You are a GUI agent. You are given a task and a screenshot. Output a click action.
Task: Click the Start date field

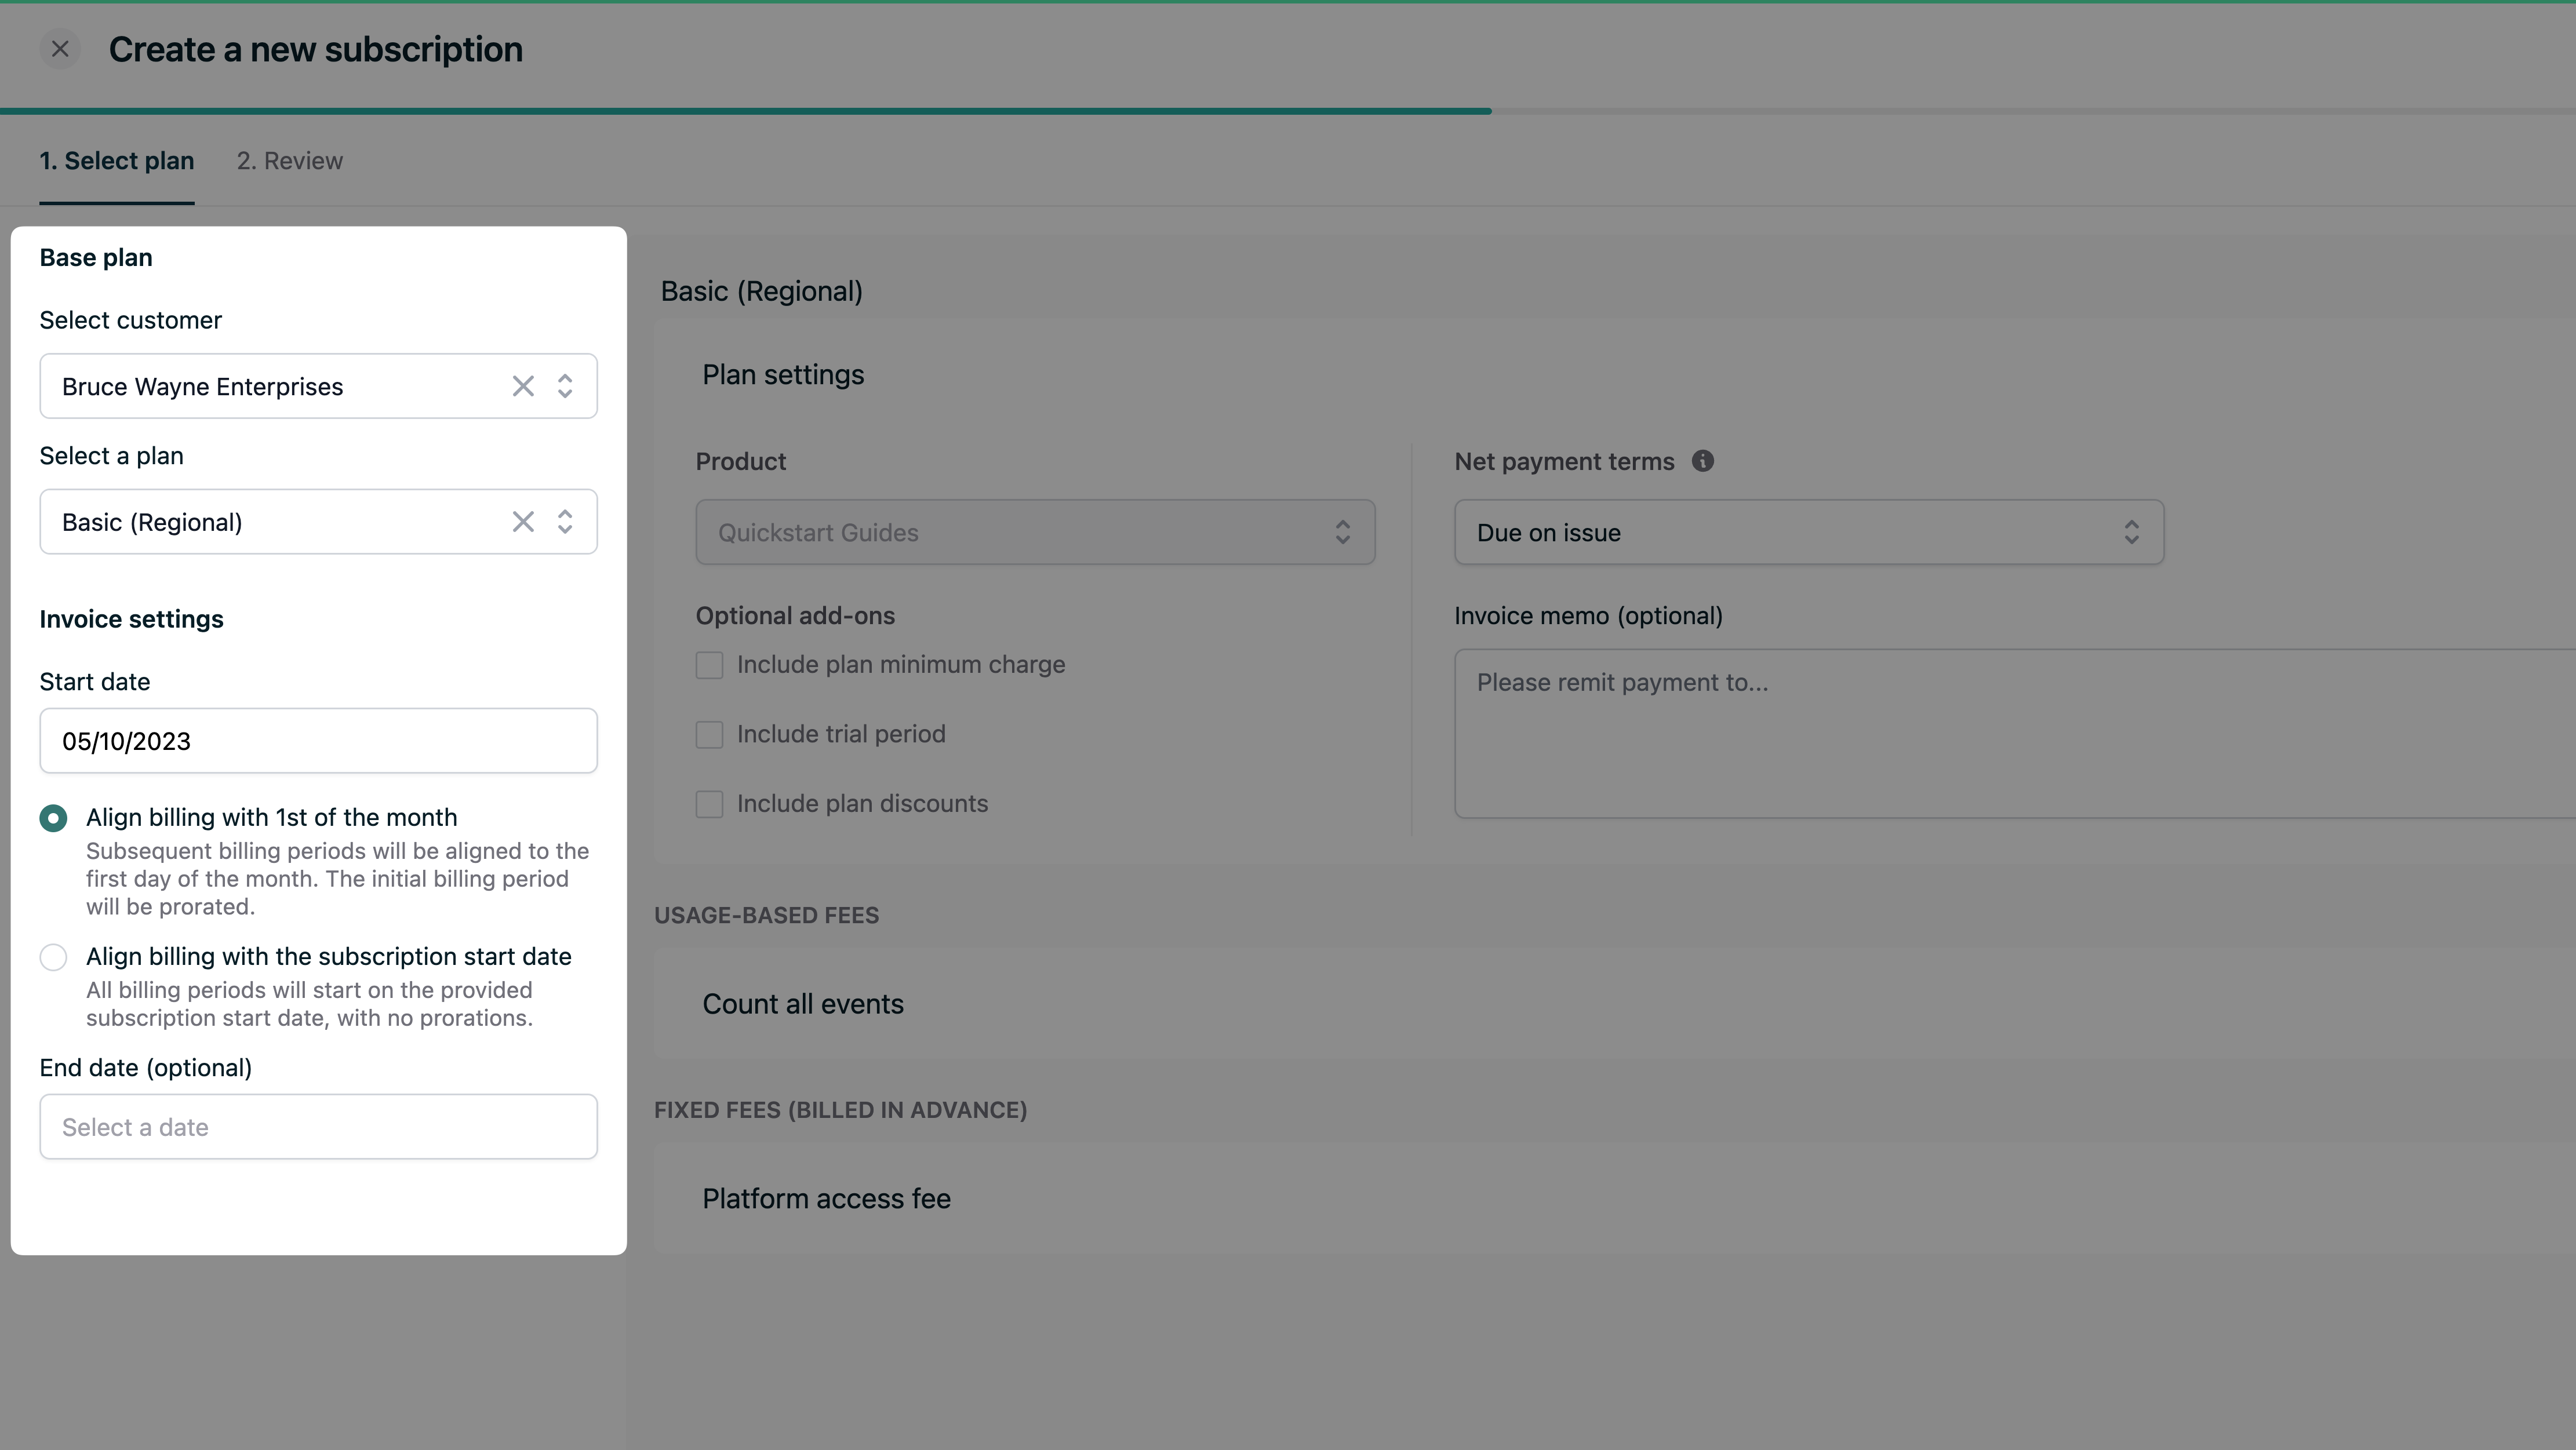coord(319,741)
